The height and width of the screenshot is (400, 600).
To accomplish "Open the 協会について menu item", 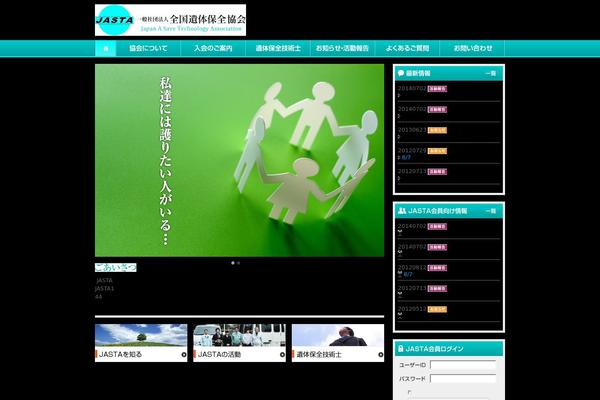I will point(148,49).
